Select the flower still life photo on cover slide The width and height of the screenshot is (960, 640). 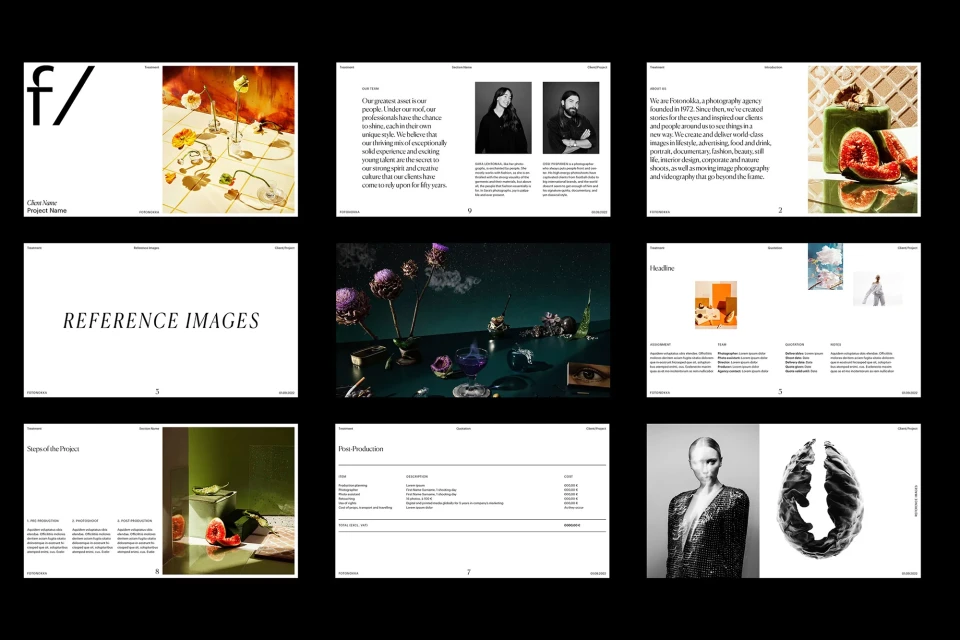click(228, 139)
